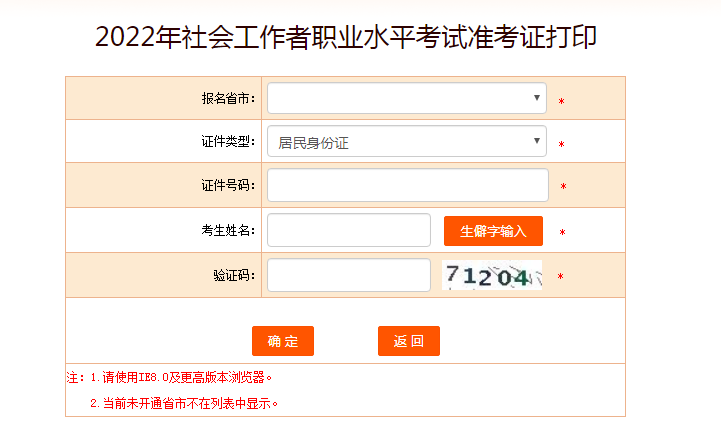
Task: Open the 报名省市 dropdown
Action: pos(407,98)
